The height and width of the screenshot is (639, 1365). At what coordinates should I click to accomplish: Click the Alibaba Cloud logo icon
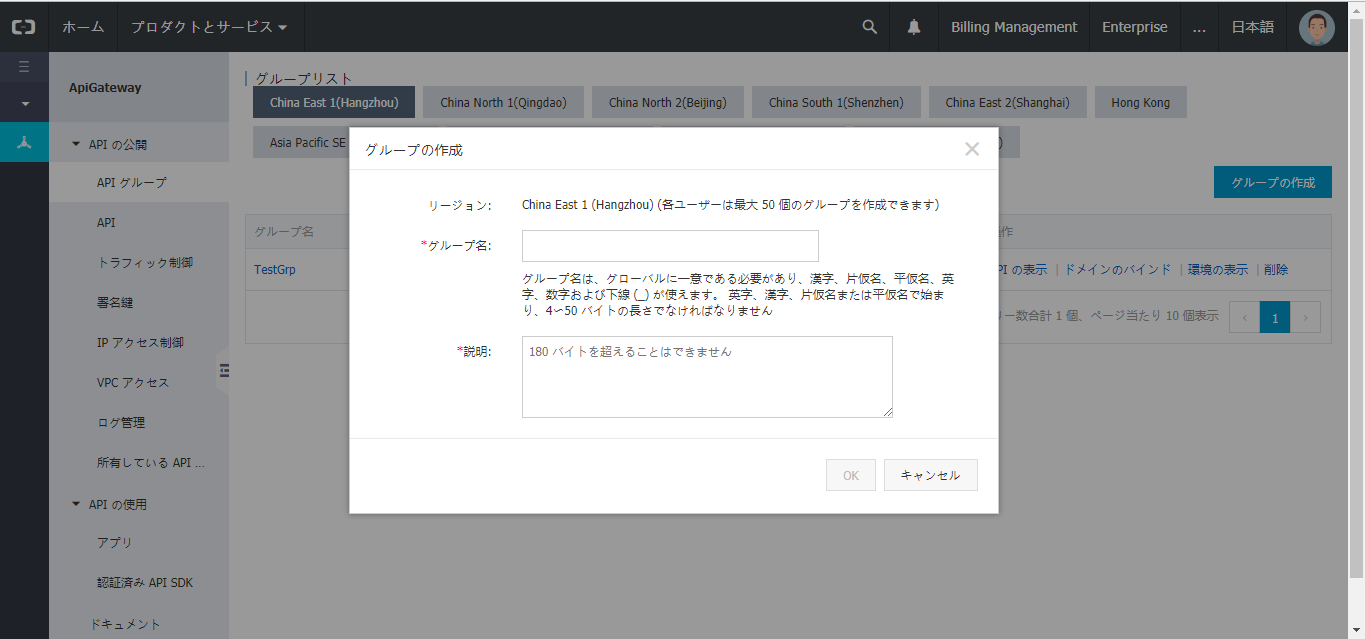click(24, 27)
